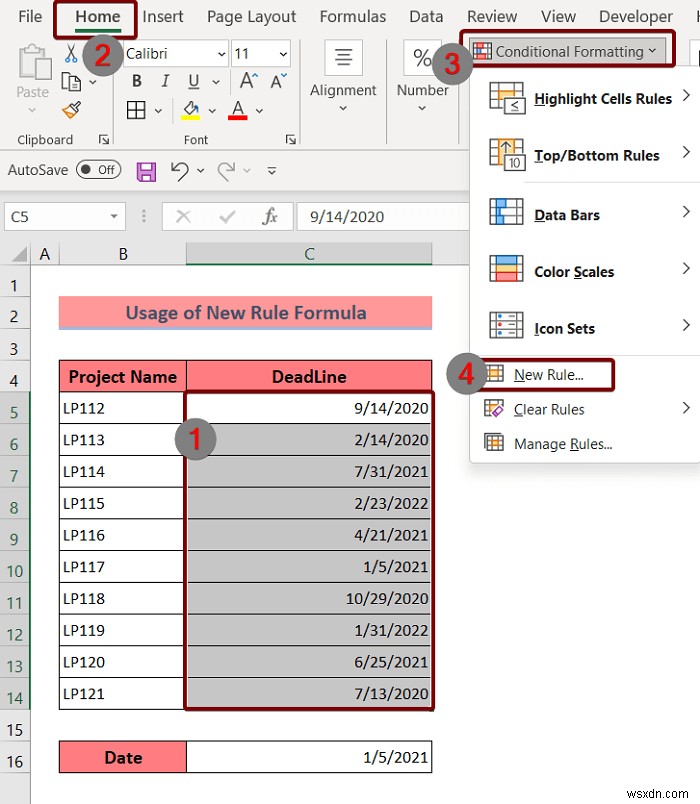Choose New Rule from the menu

548,375
